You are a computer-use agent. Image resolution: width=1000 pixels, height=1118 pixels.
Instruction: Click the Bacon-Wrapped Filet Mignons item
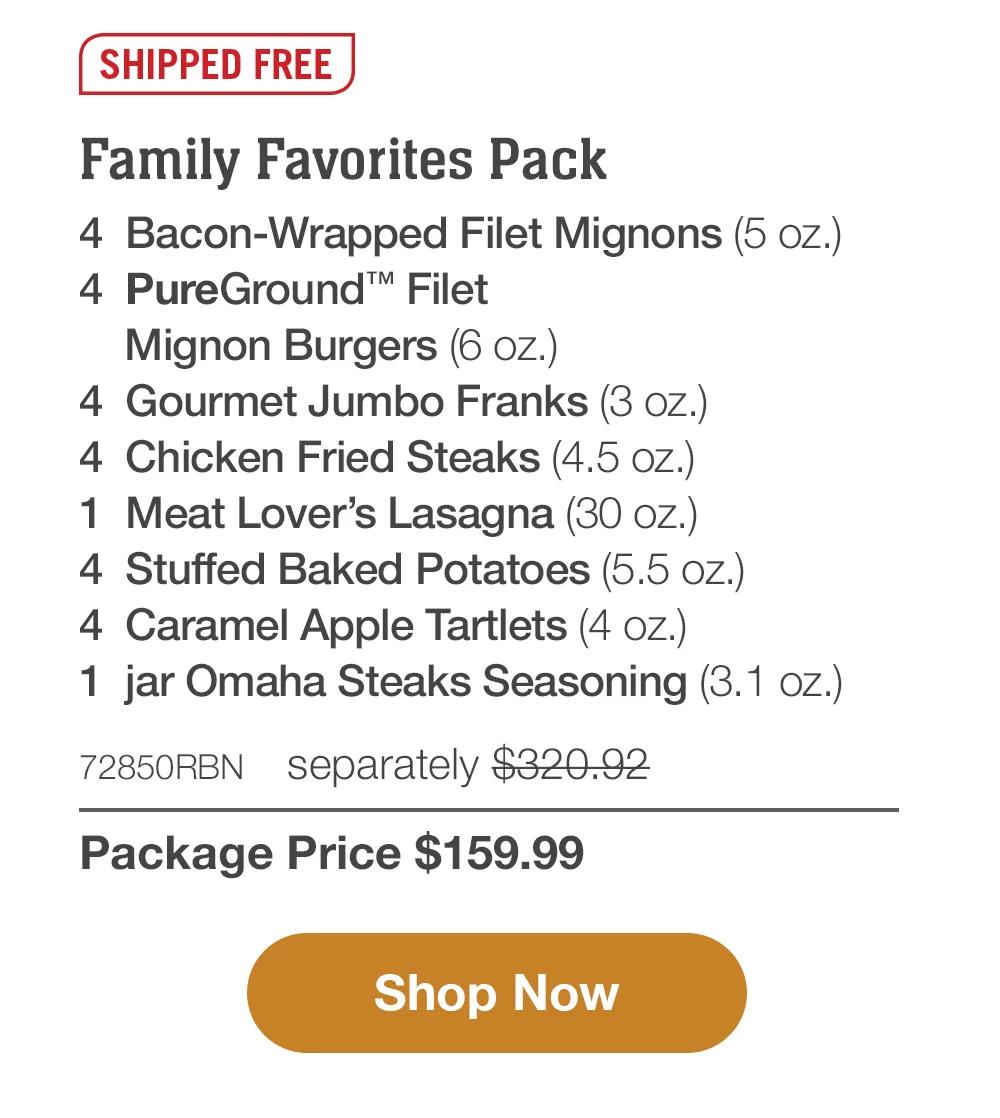click(425, 234)
